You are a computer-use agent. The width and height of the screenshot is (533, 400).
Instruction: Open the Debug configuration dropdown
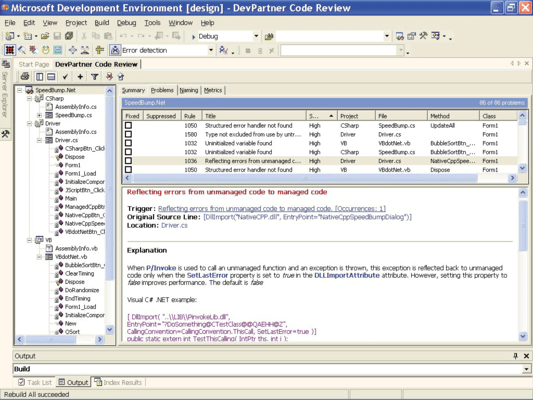pos(256,36)
